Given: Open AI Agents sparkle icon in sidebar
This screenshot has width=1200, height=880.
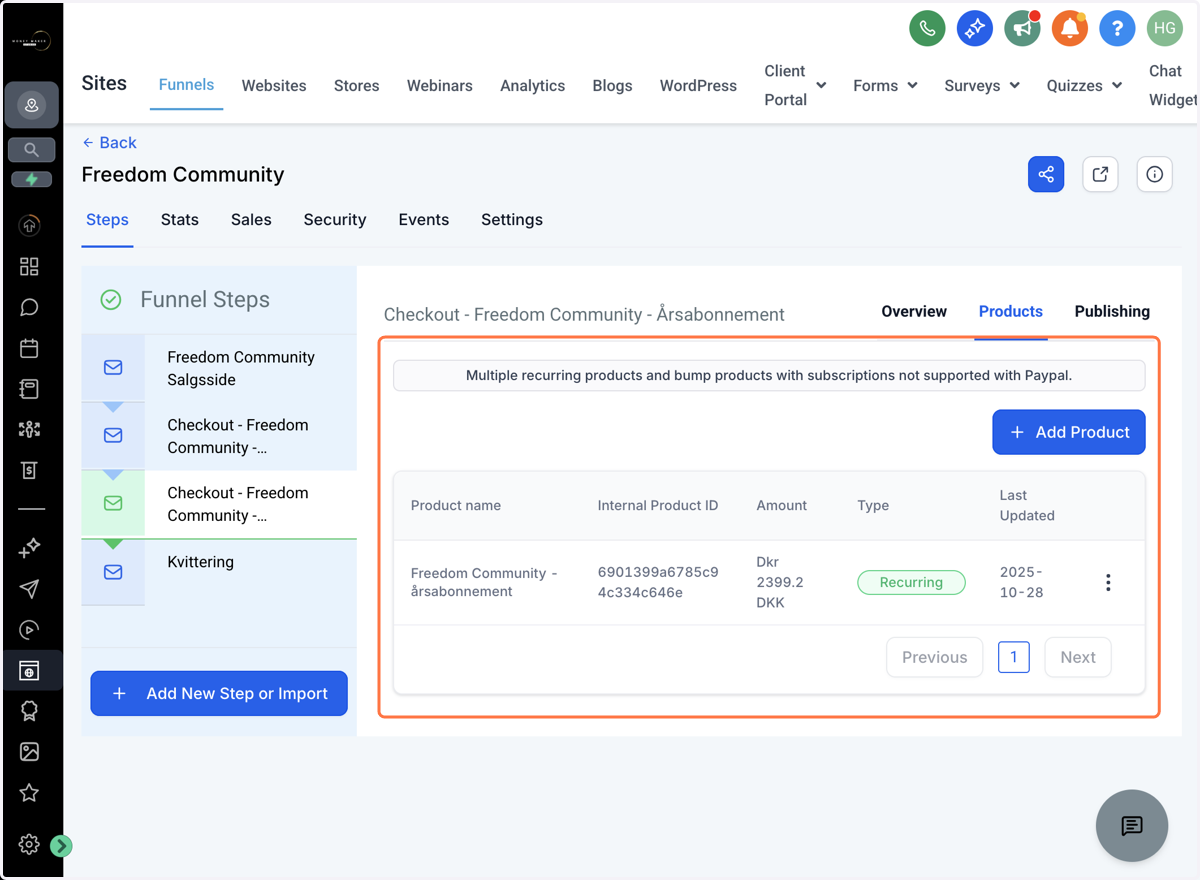Looking at the screenshot, I should (x=29, y=548).
